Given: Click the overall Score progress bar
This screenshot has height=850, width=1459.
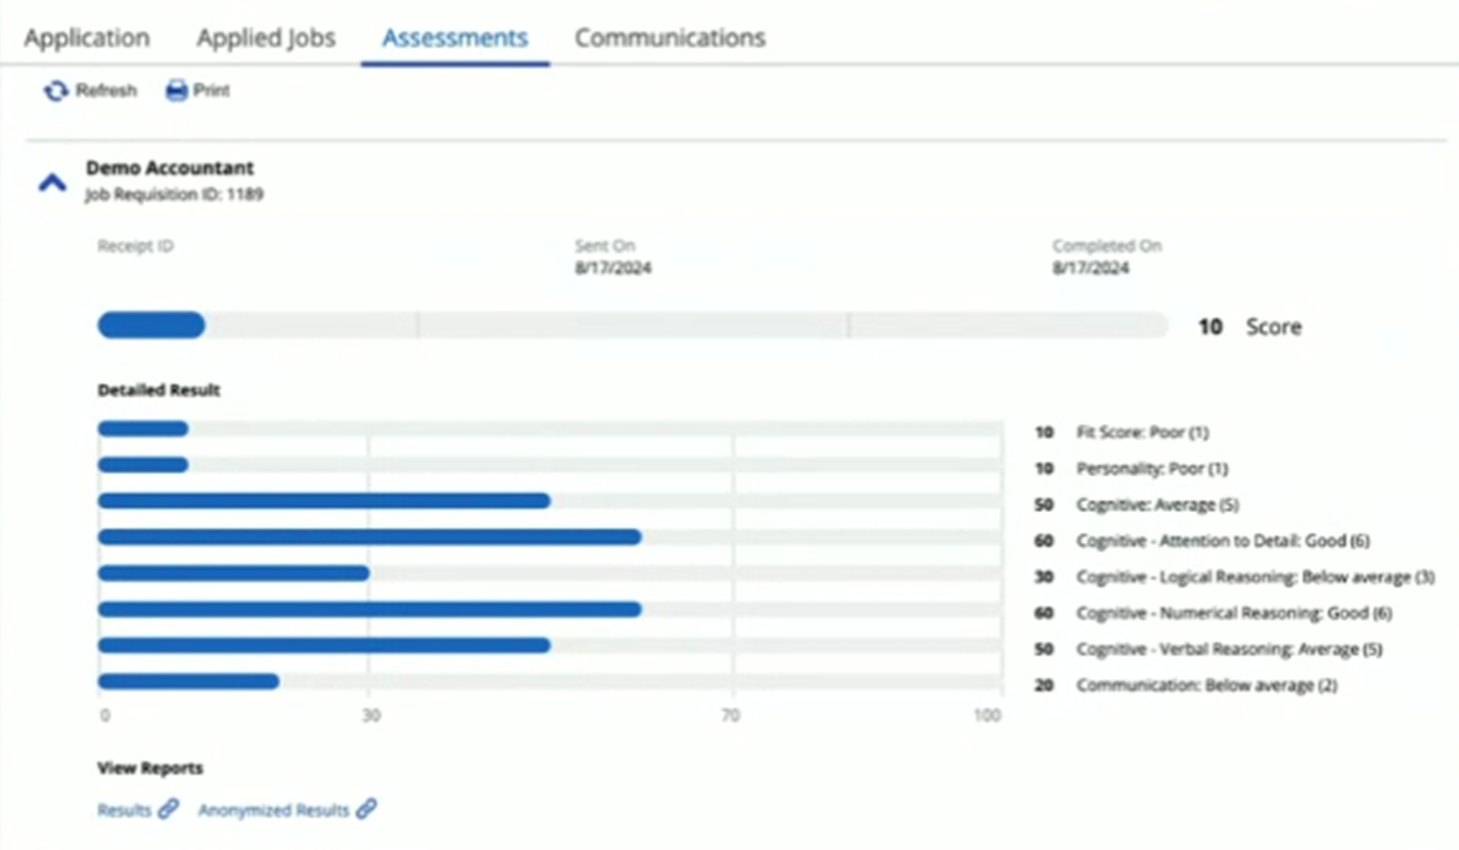Looking at the screenshot, I should 632,325.
